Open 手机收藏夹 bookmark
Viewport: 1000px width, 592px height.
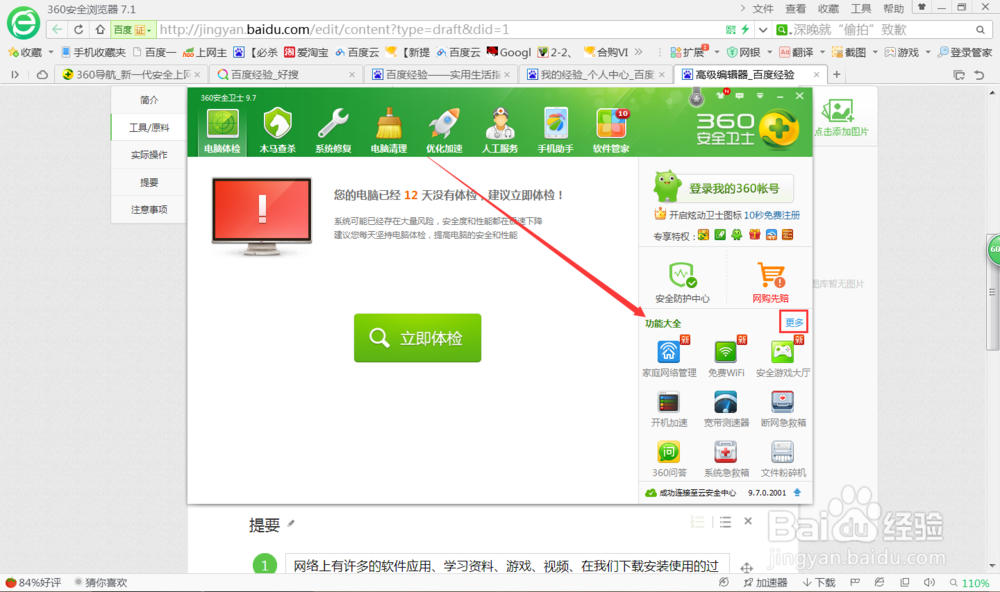point(94,52)
